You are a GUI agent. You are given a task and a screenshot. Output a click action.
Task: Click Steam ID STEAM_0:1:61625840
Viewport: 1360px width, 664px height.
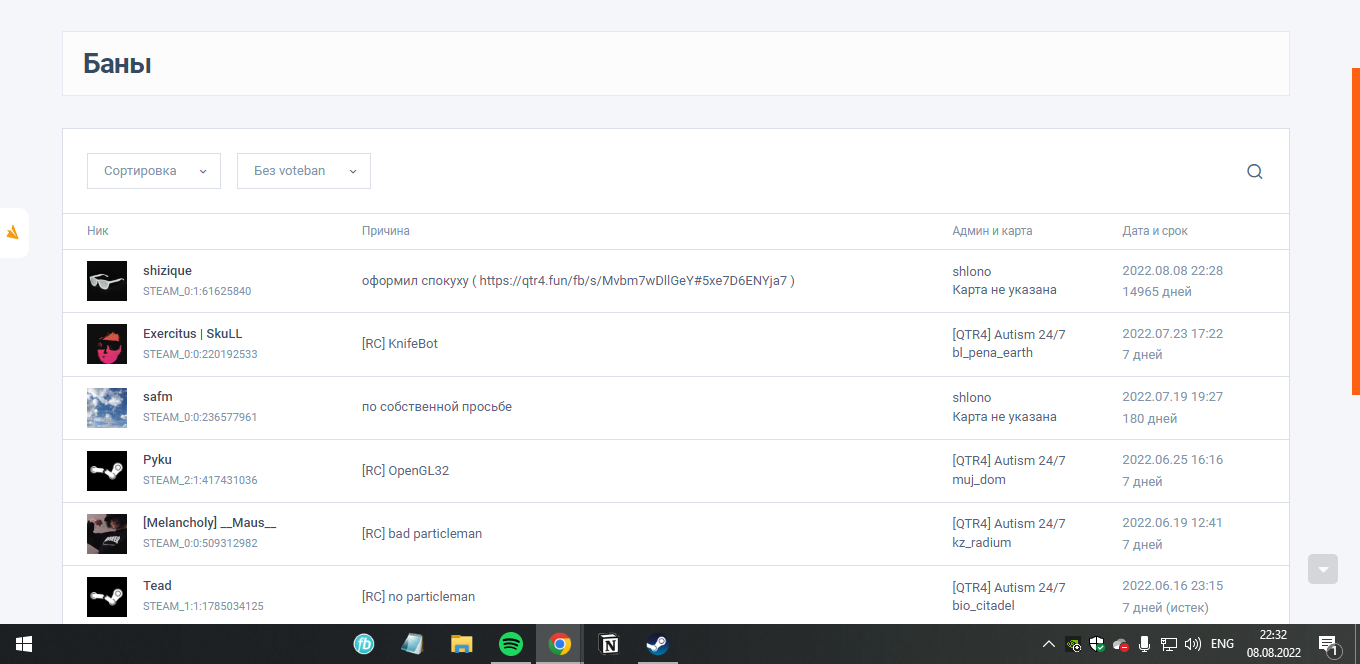197,292
